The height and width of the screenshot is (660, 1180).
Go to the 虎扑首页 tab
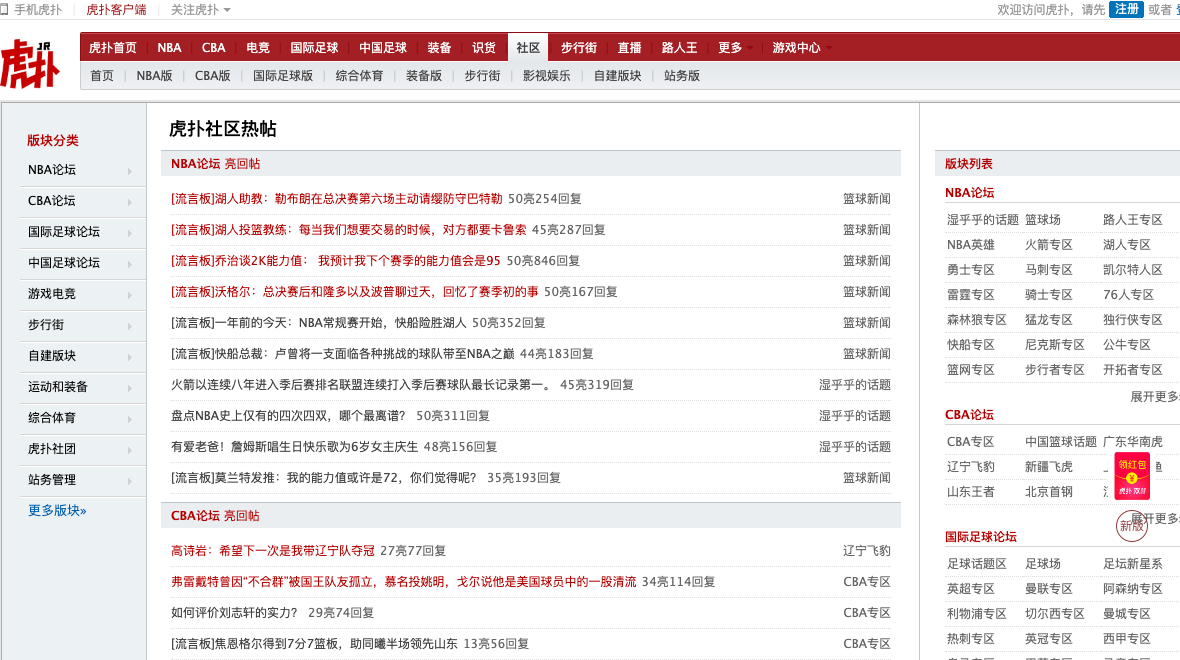[x=113, y=47]
